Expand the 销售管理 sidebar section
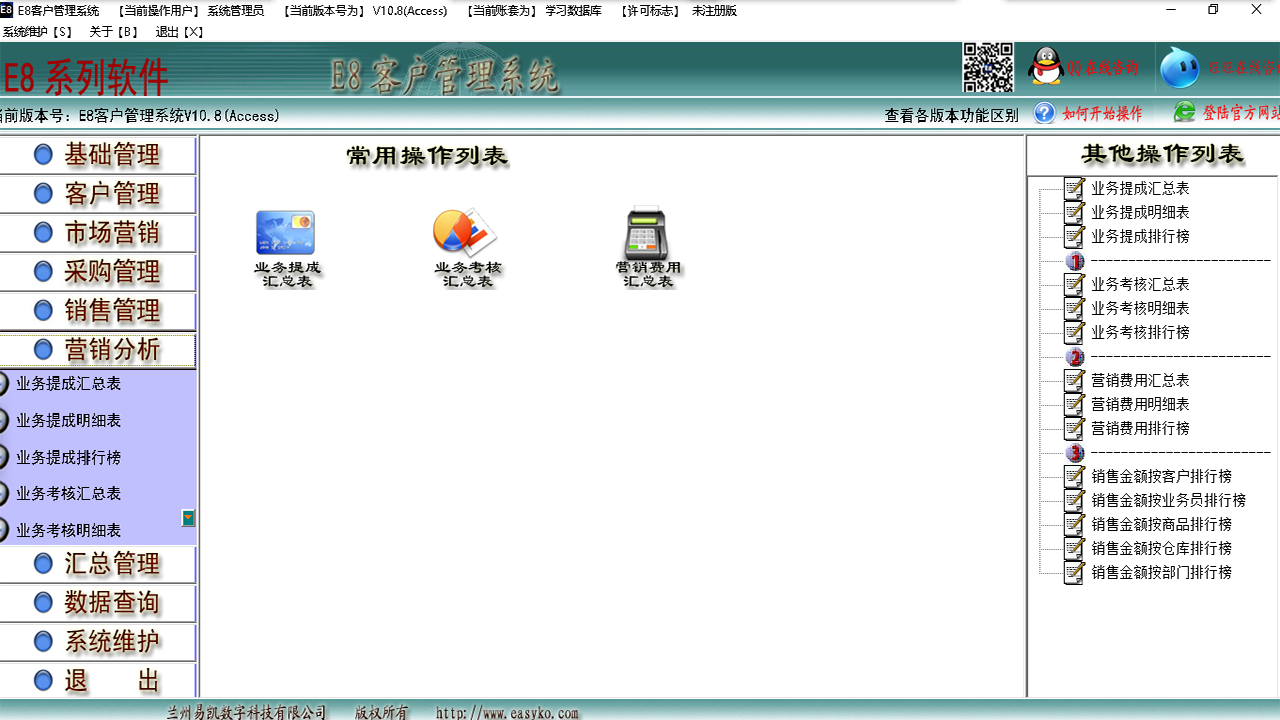1280x720 pixels. click(x=98, y=311)
